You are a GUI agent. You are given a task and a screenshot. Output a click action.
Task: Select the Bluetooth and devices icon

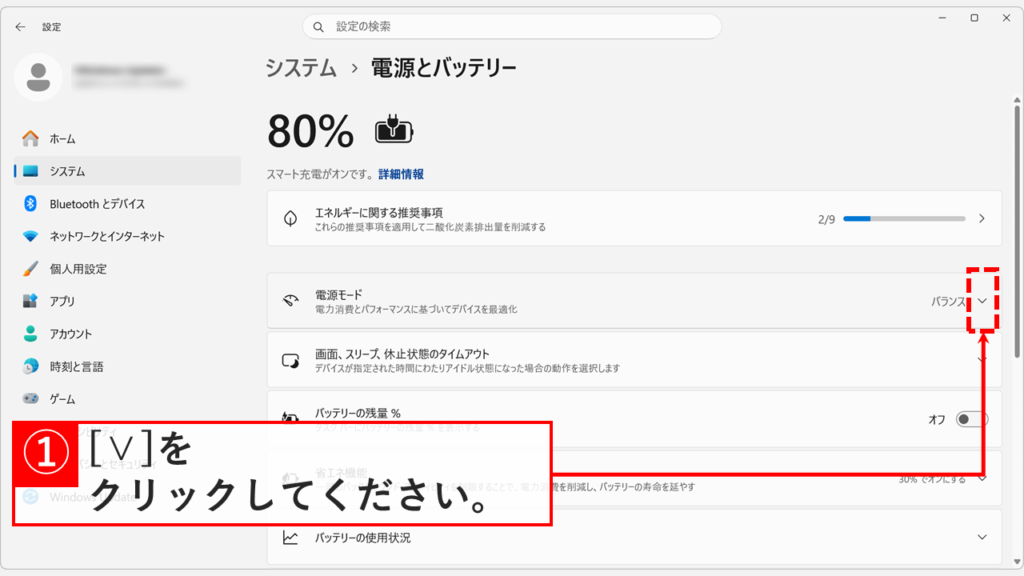(32, 204)
